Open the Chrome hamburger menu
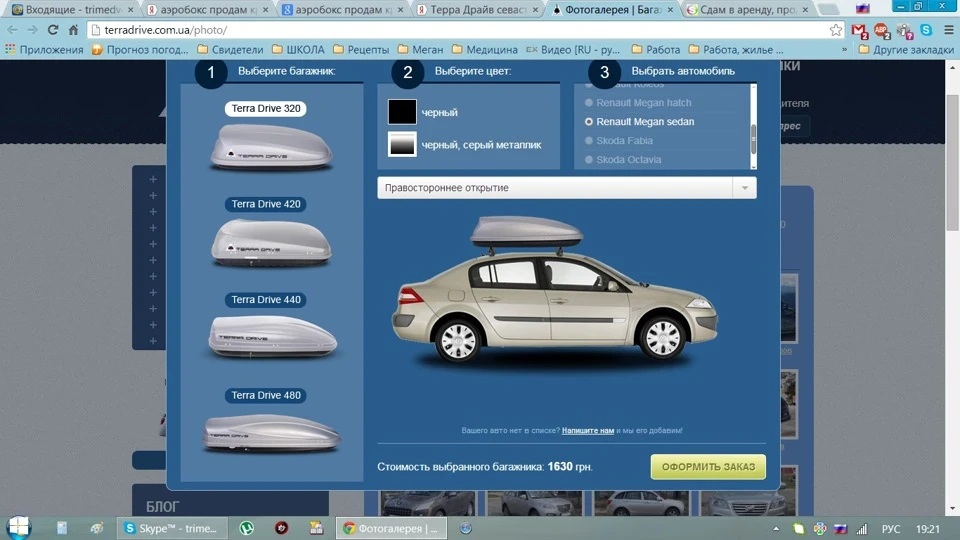This screenshot has height=540, width=960. [x=948, y=30]
